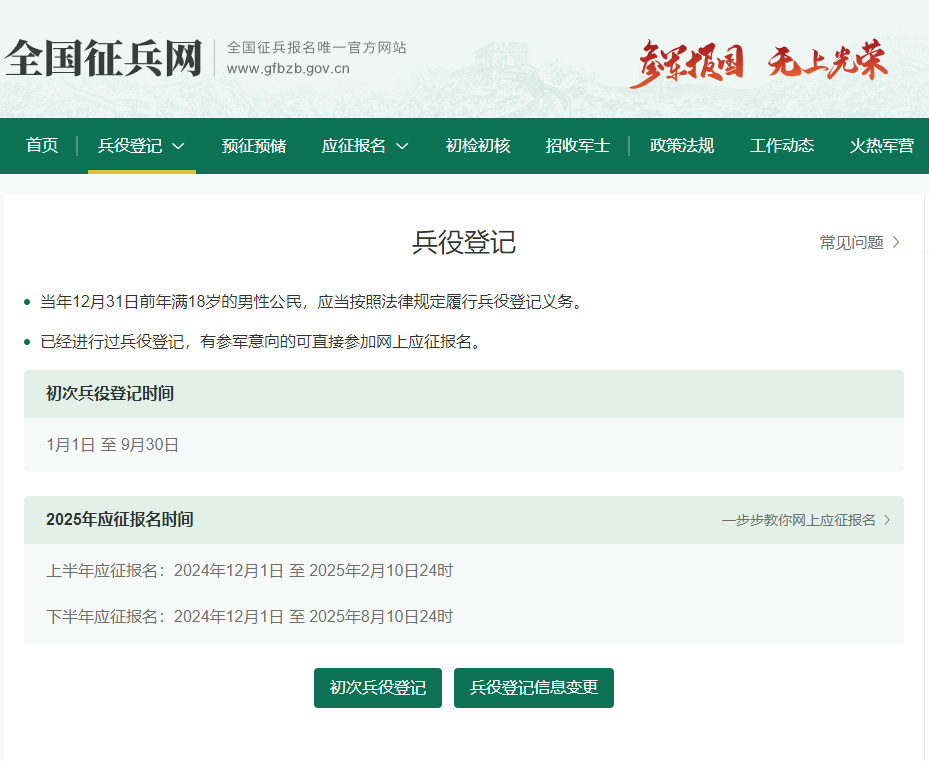This screenshot has width=929, height=761.
Task: Open the 火热军营 nav item
Action: [881, 146]
